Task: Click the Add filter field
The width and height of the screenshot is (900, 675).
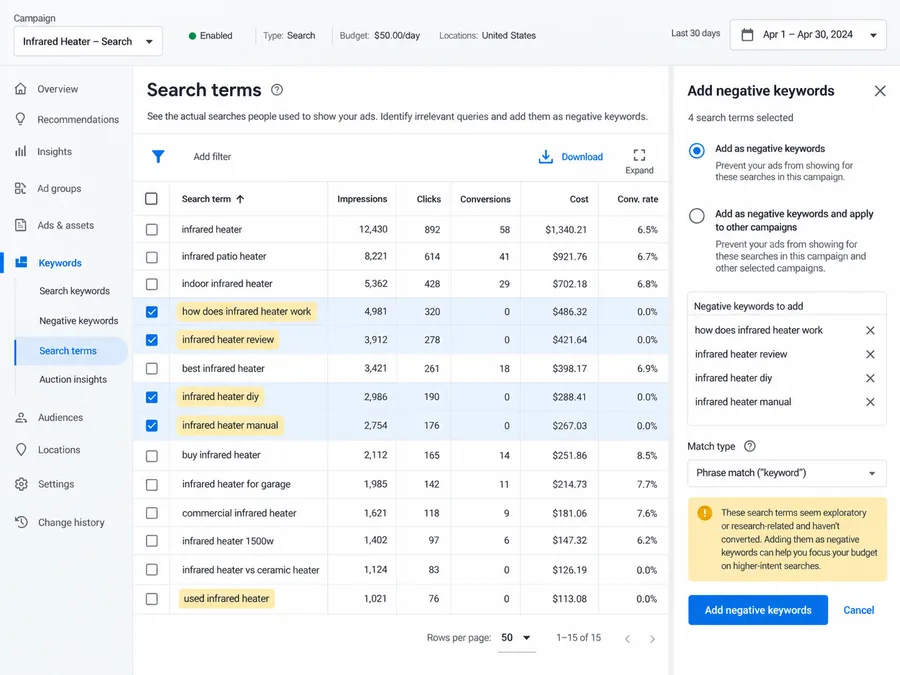Action: tap(212, 157)
